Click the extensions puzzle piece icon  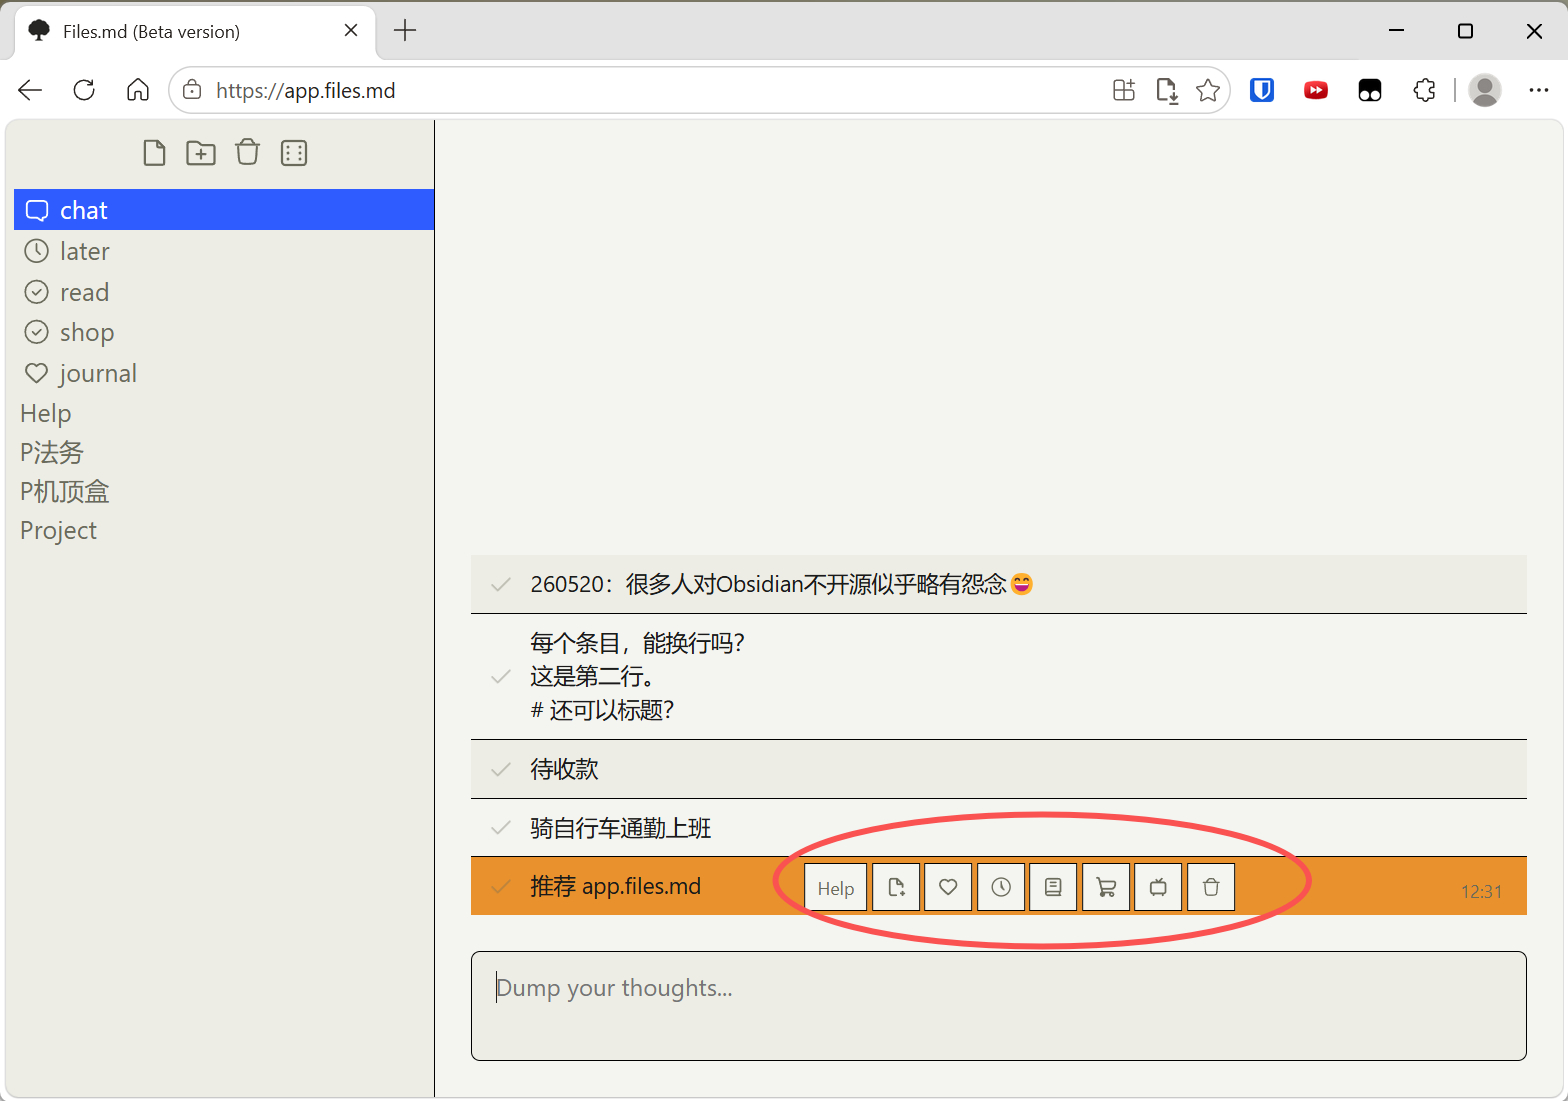point(1424,90)
